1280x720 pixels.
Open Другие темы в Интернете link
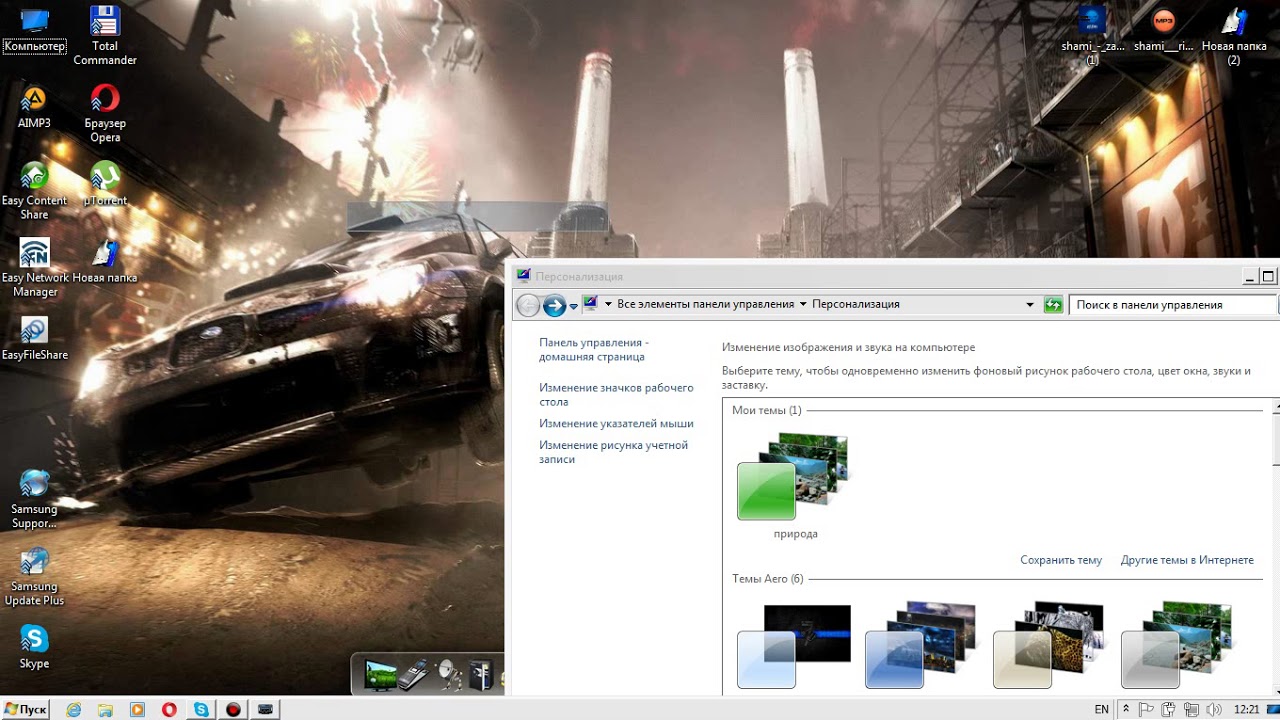tap(1186, 560)
